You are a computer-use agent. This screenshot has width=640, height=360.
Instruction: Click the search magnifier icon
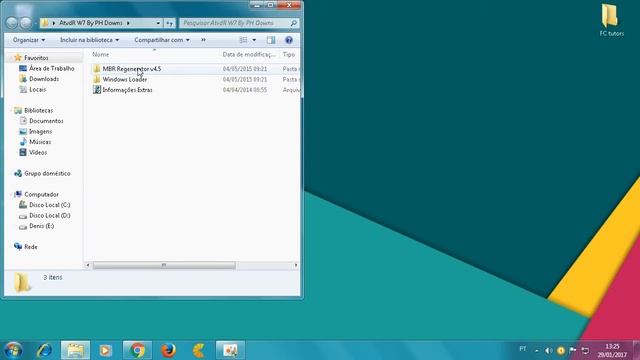click(293, 23)
